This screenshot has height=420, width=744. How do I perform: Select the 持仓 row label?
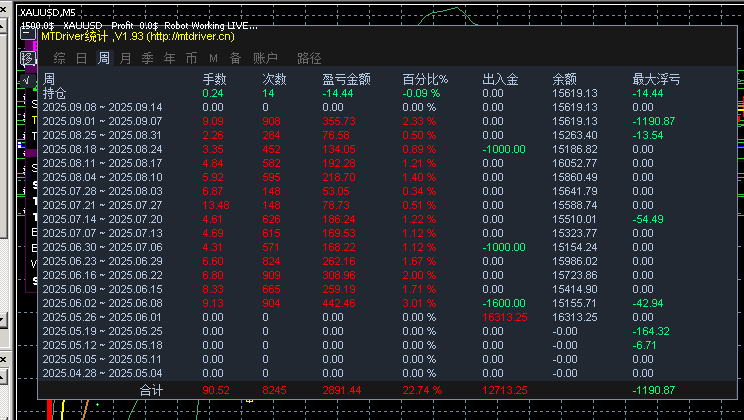[x=55, y=93]
